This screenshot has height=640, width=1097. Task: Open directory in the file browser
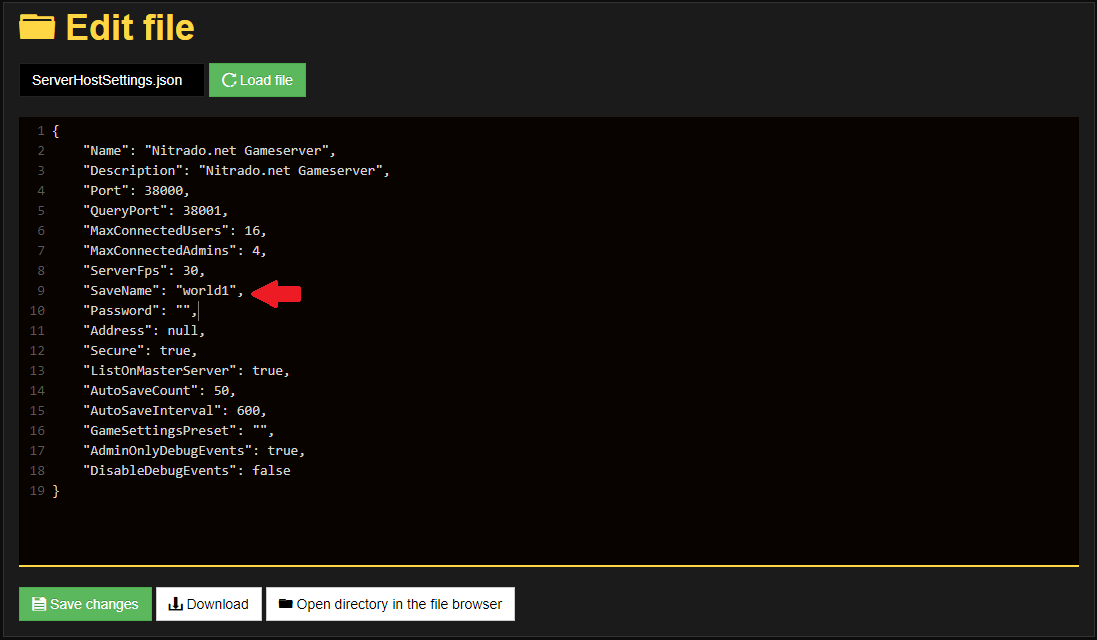click(x=390, y=604)
